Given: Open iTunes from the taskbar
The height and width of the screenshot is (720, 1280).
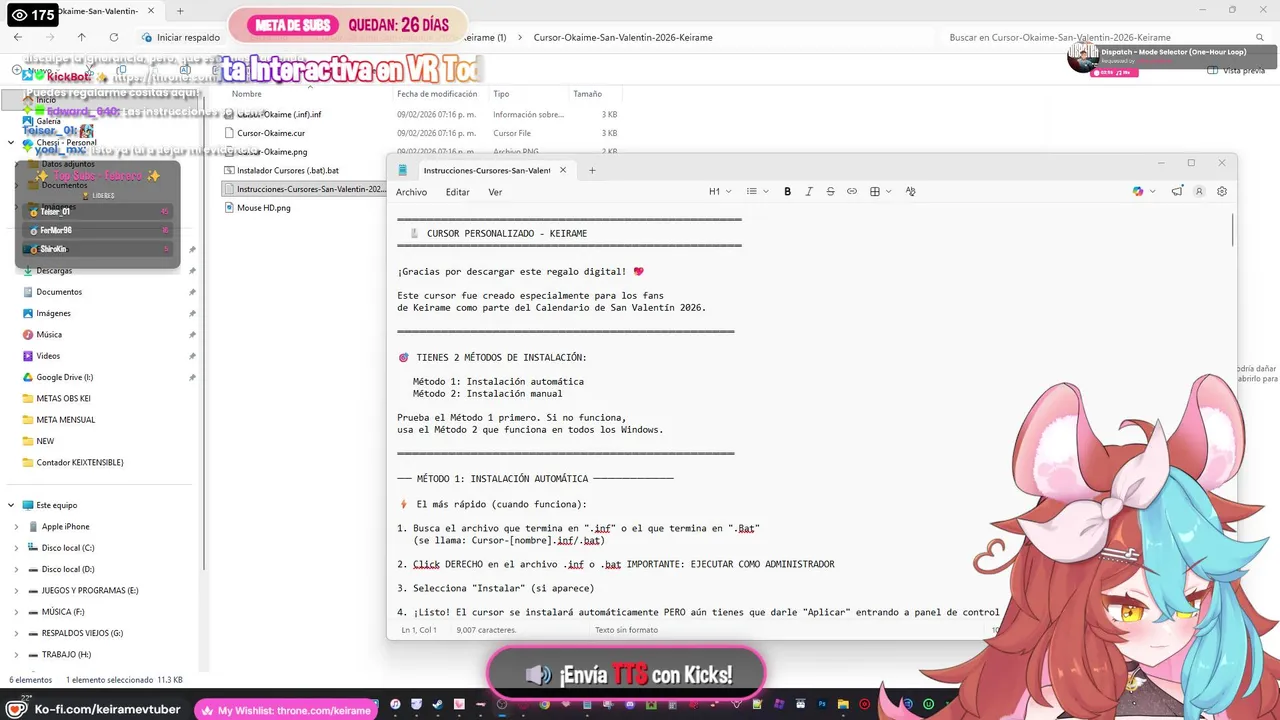Looking at the screenshot, I should (x=395, y=705).
